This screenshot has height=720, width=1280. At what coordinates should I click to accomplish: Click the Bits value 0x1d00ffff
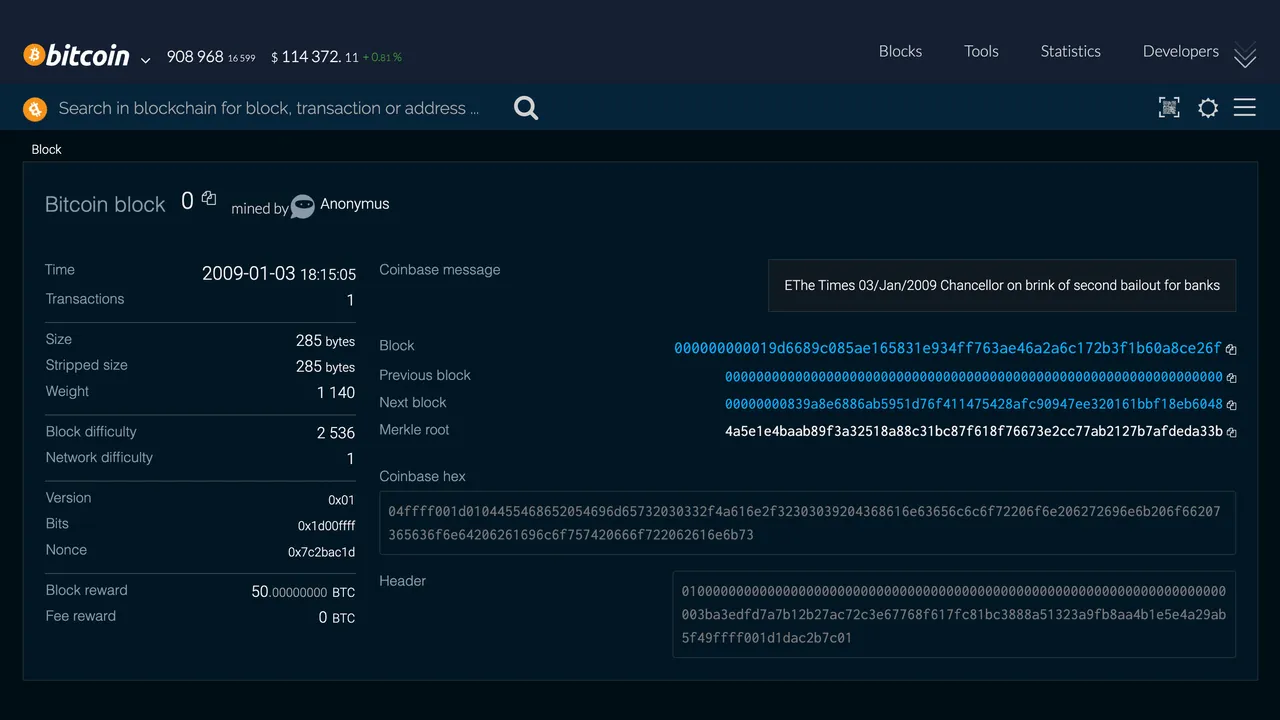[x=326, y=526]
